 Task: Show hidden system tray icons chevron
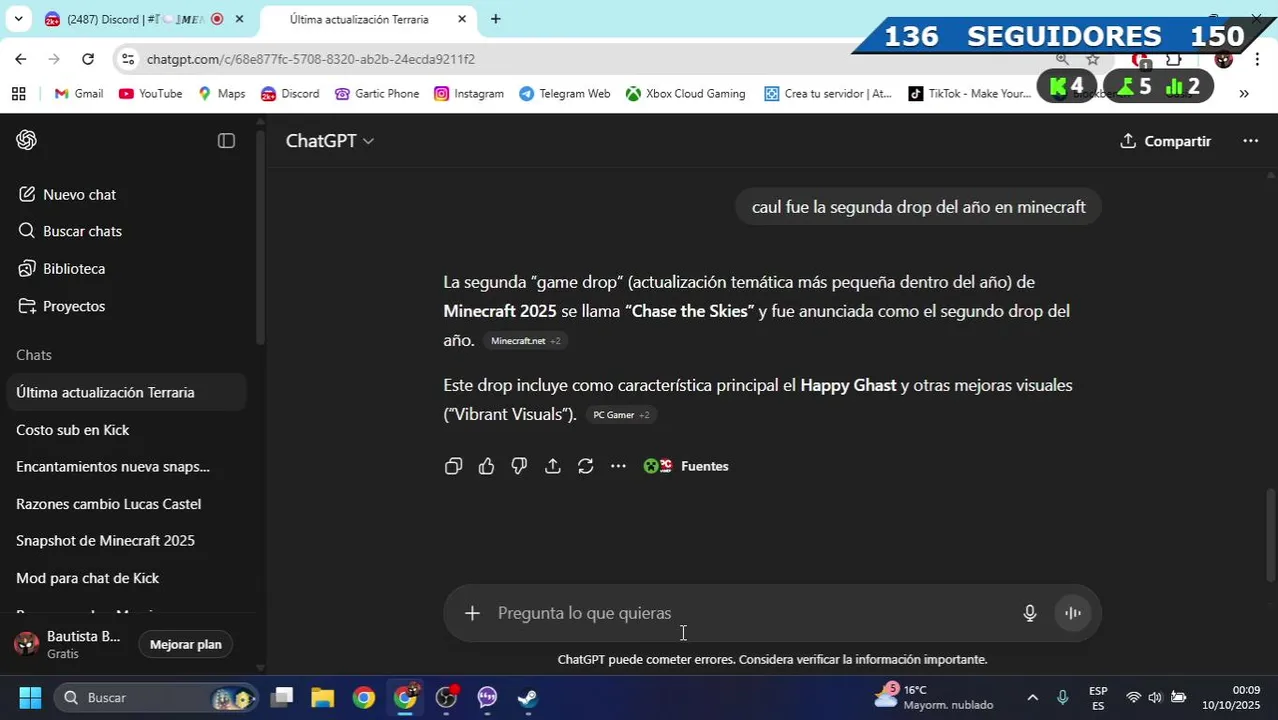1033,698
